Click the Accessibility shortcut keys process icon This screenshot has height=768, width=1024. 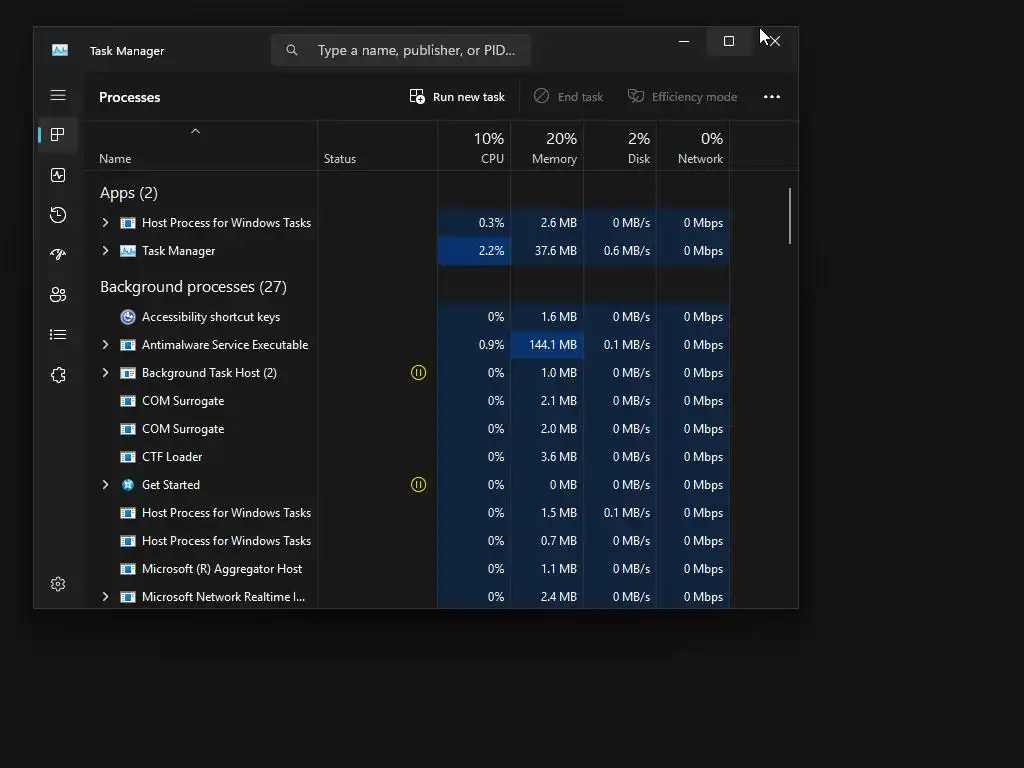(x=128, y=317)
